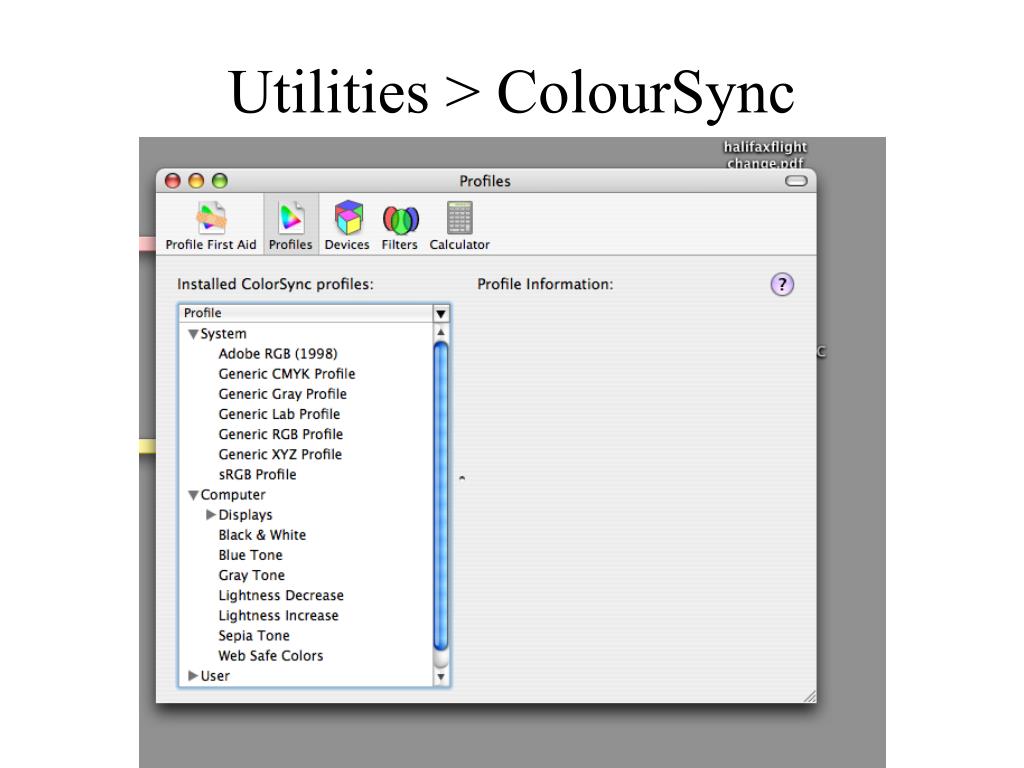1024x768 pixels.
Task: Click the split pane divider handle
Action: (x=462, y=479)
